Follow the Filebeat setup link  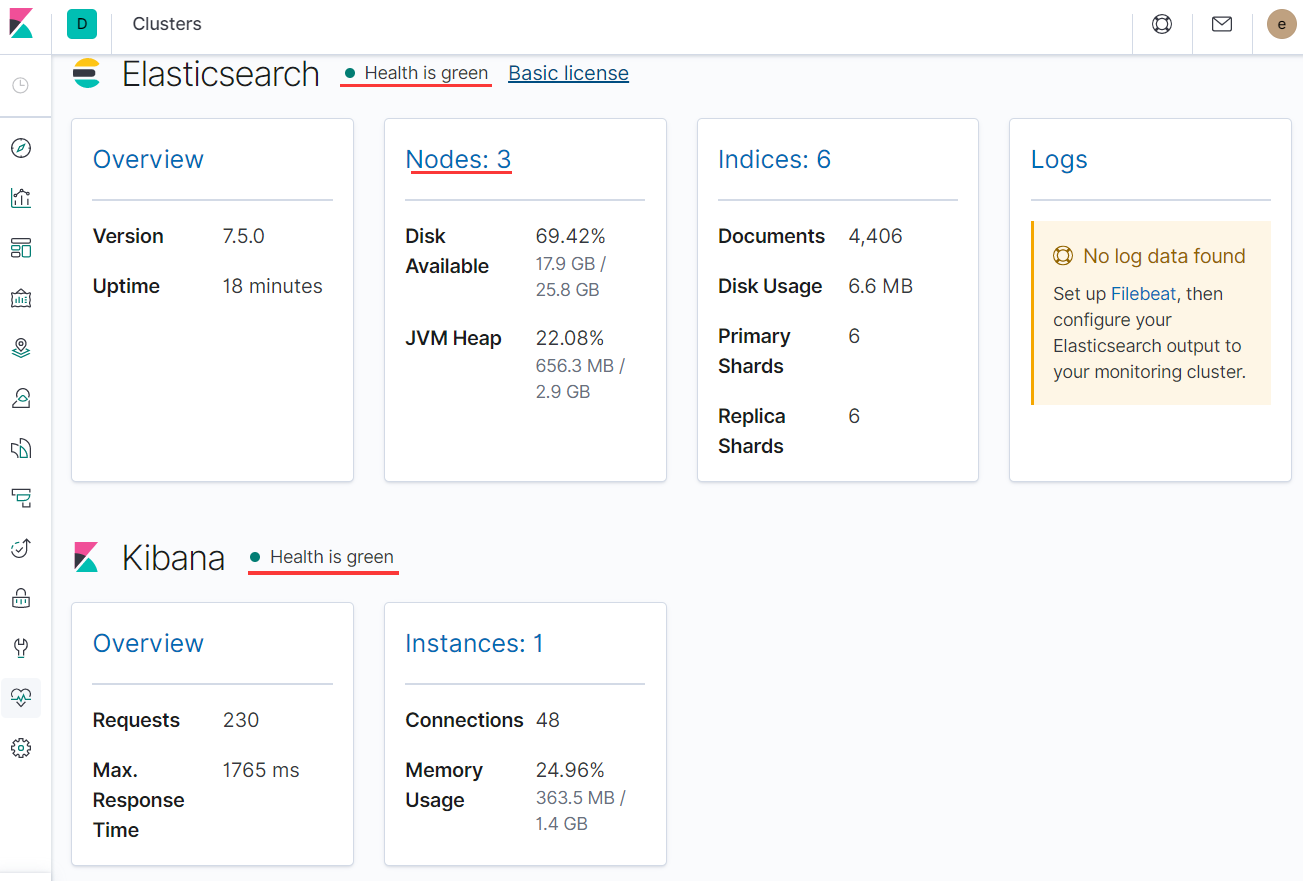tap(1145, 294)
